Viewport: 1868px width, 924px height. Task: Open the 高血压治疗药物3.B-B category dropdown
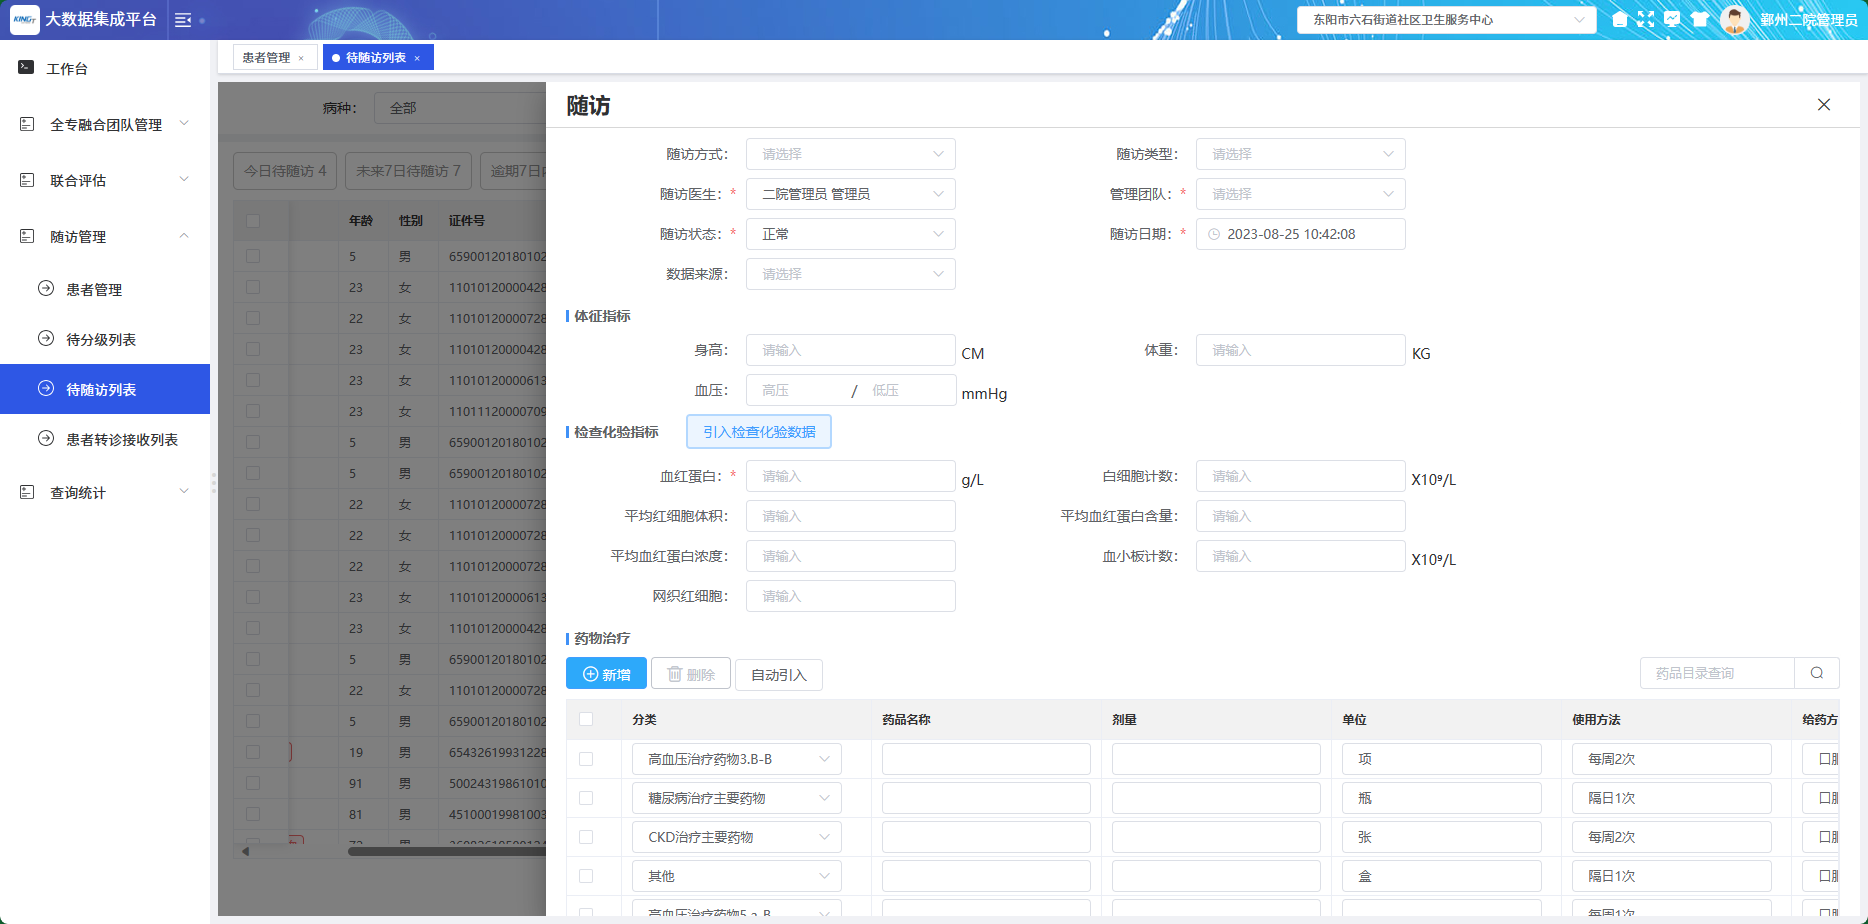737,759
